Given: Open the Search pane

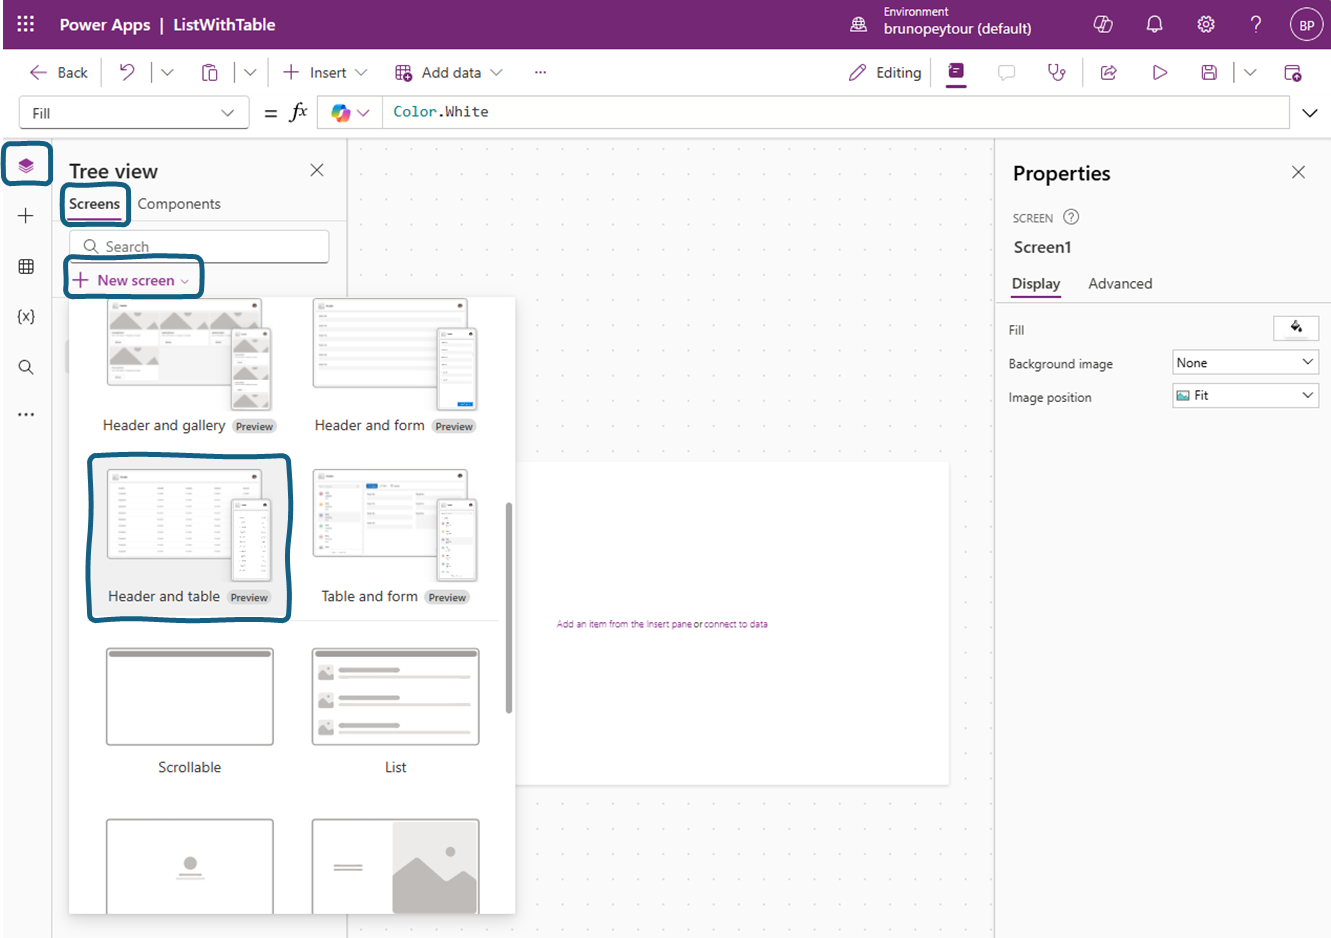Looking at the screenshot, I should click(x=27, y=366).
